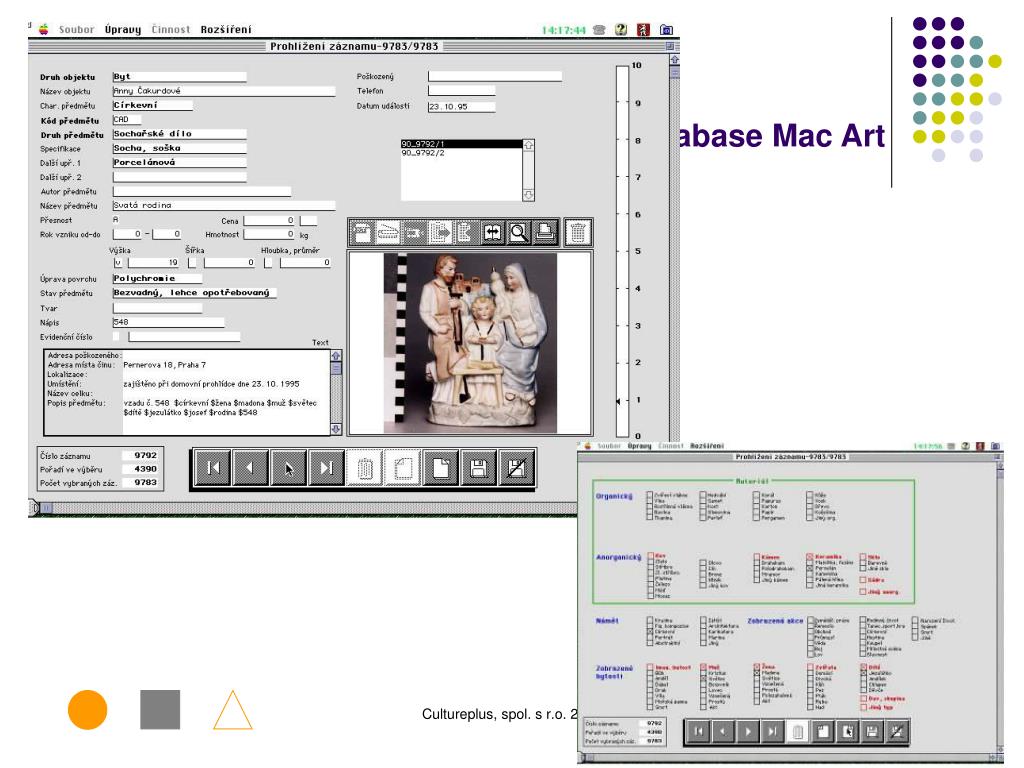Open Činnost menu in the large window

point(170,29)
